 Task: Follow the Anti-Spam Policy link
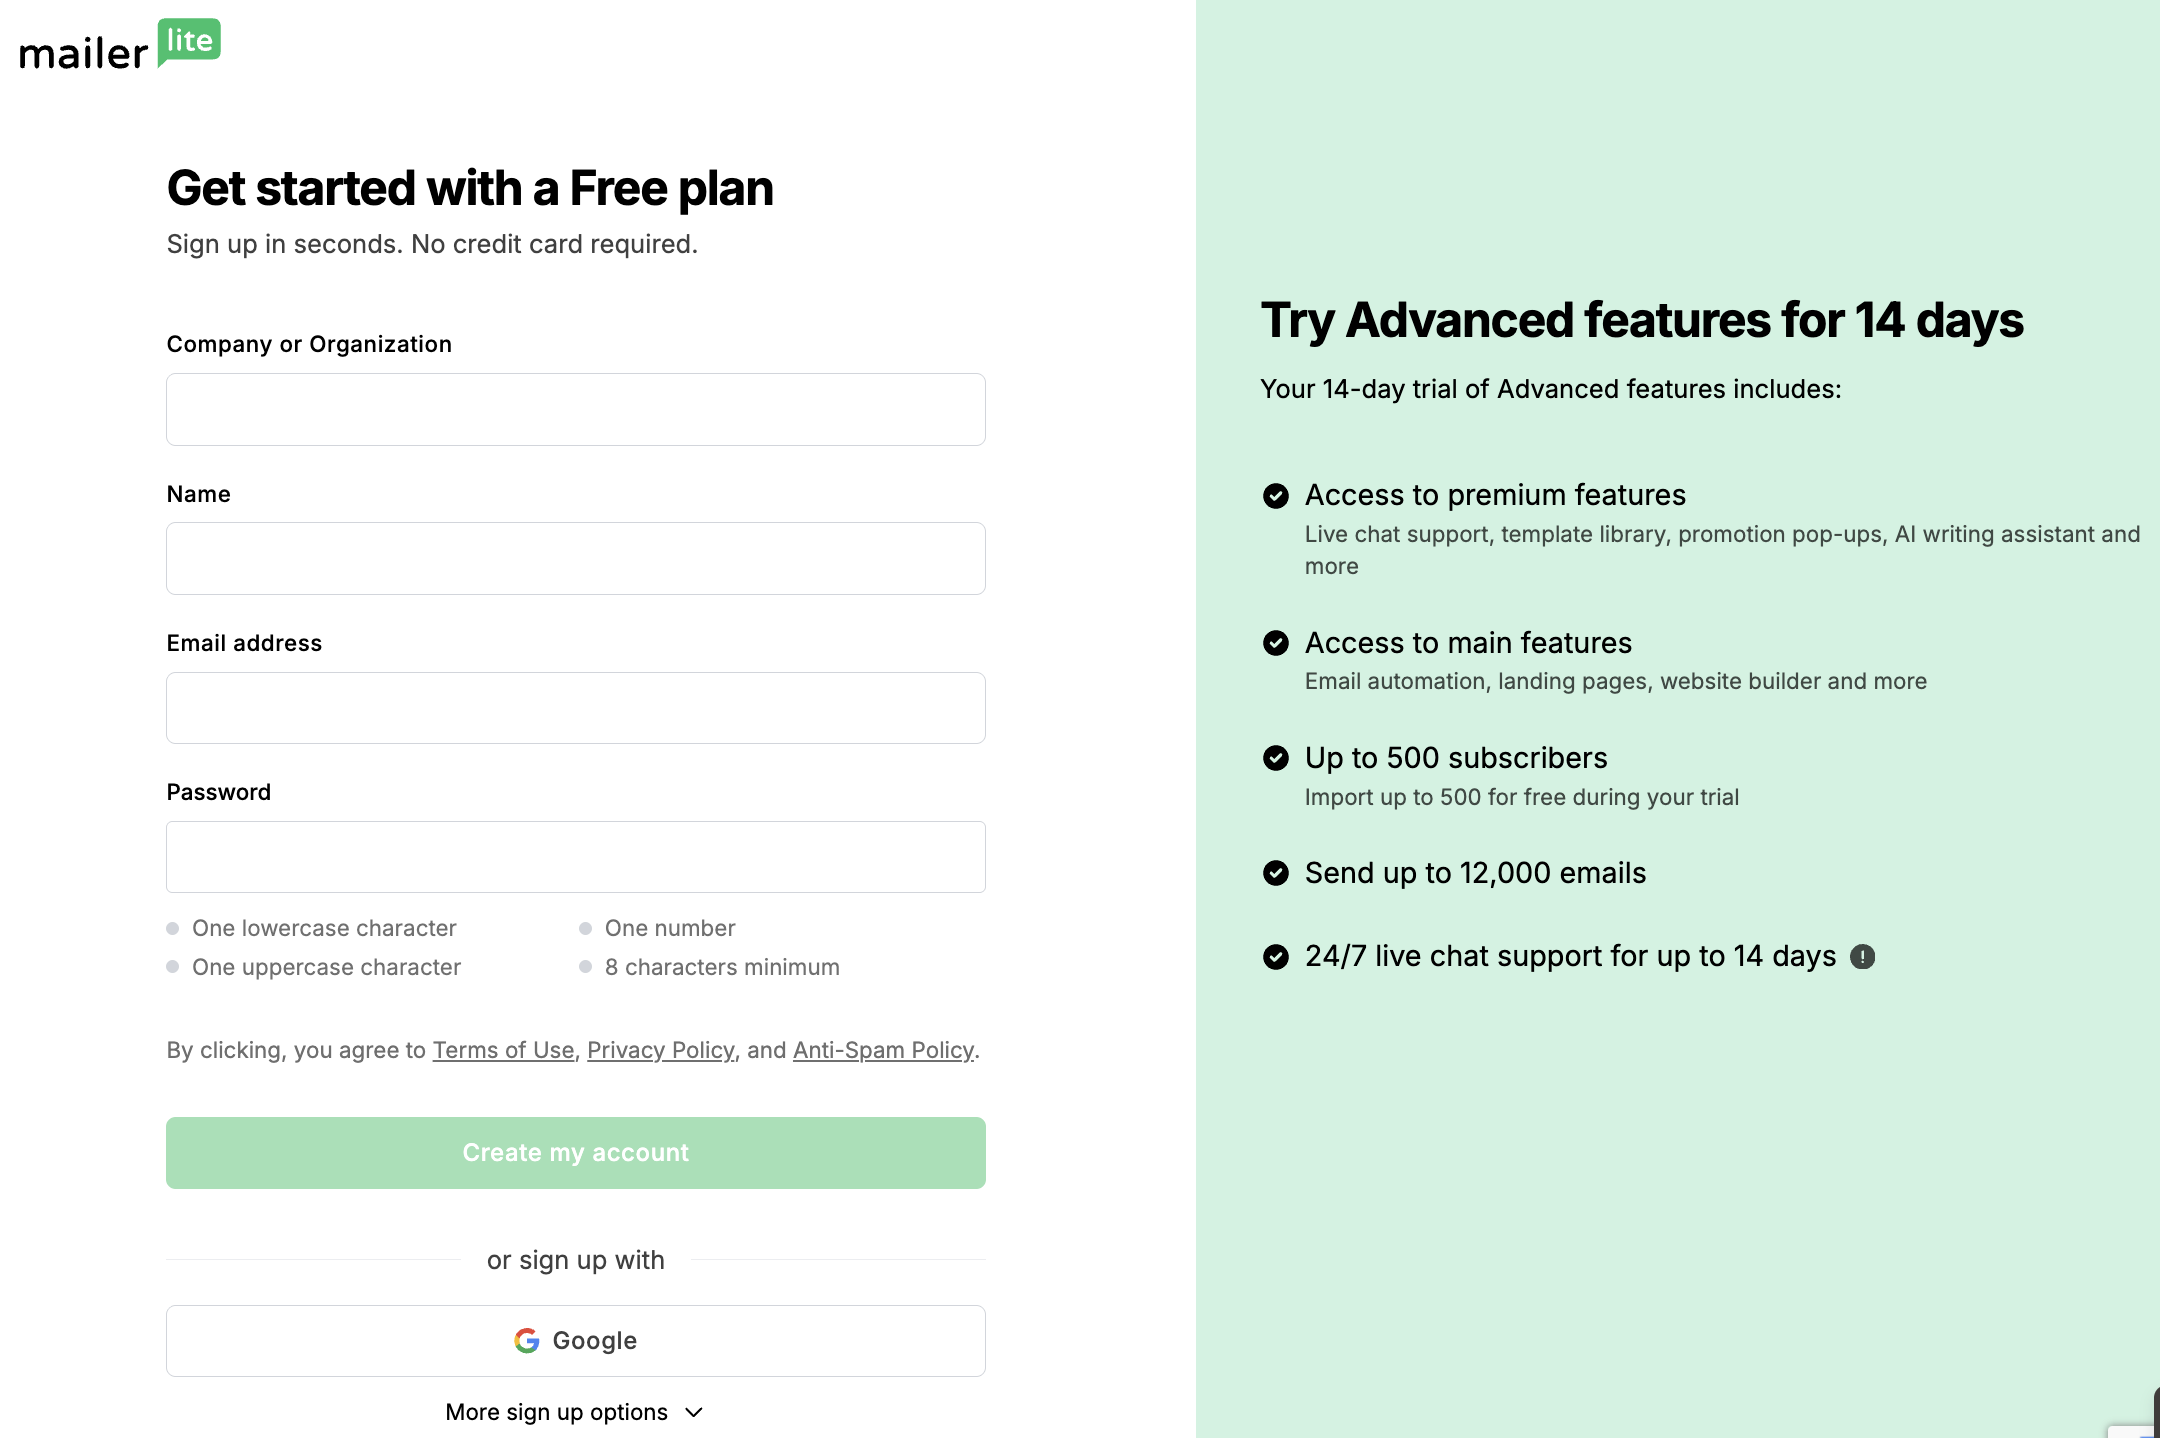click(883, 1050)
